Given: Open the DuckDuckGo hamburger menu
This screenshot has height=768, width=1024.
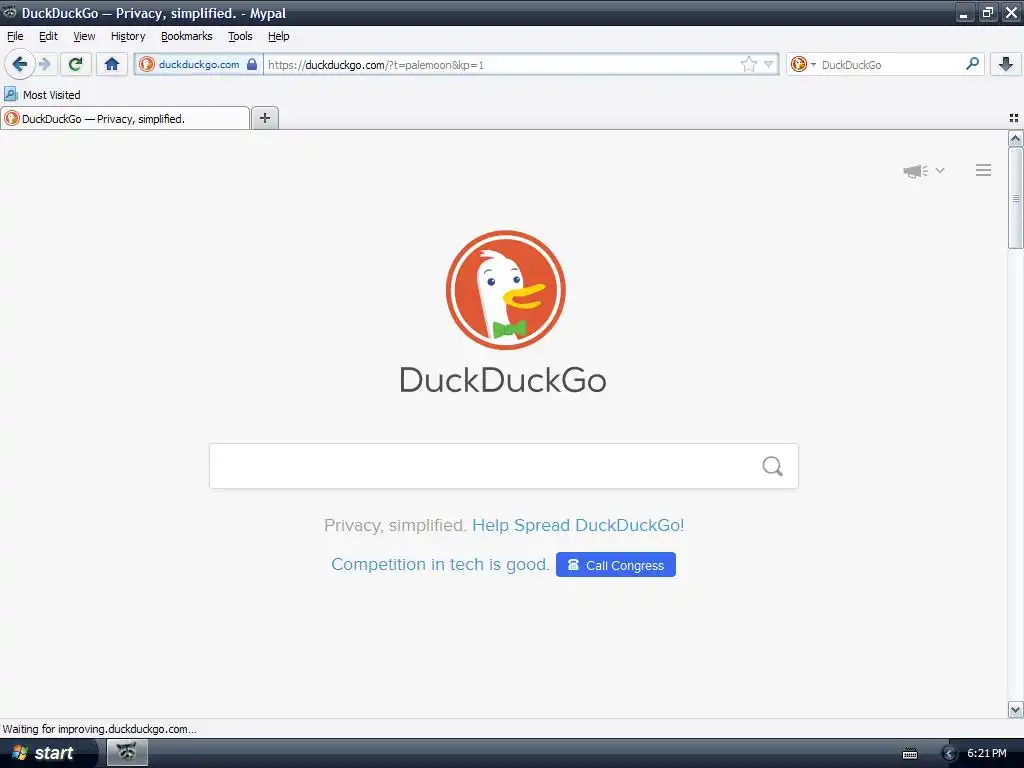Looking at the screenshot, I should (x=984, y=170).
